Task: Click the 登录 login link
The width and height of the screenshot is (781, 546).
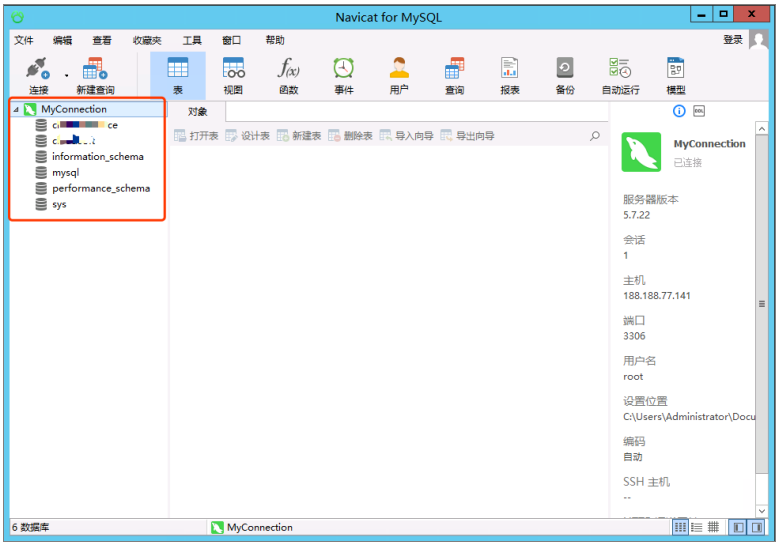Action: pyautogui.click(x=733, y=40)
